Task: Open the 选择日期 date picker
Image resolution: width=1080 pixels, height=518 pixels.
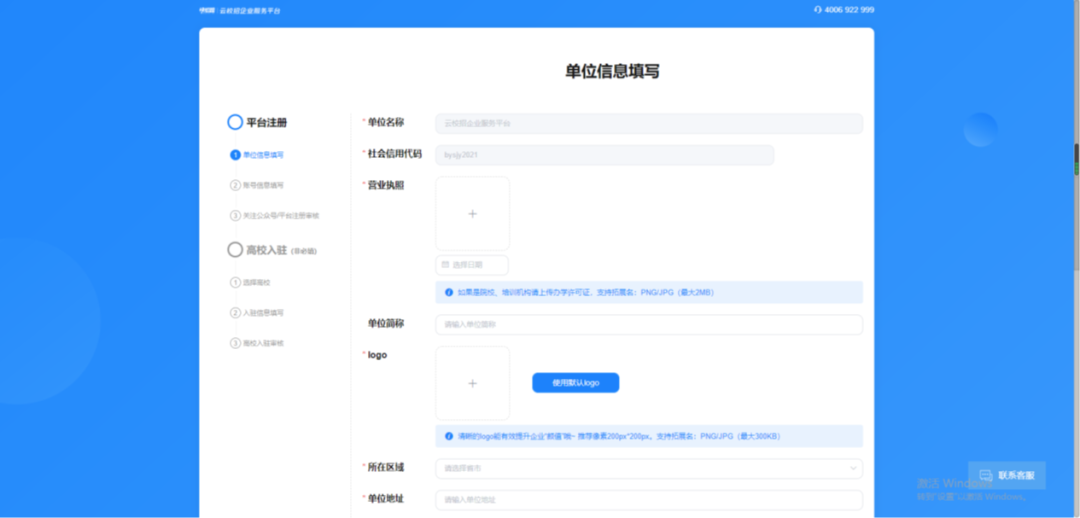Action: click(x=472, y=265)
